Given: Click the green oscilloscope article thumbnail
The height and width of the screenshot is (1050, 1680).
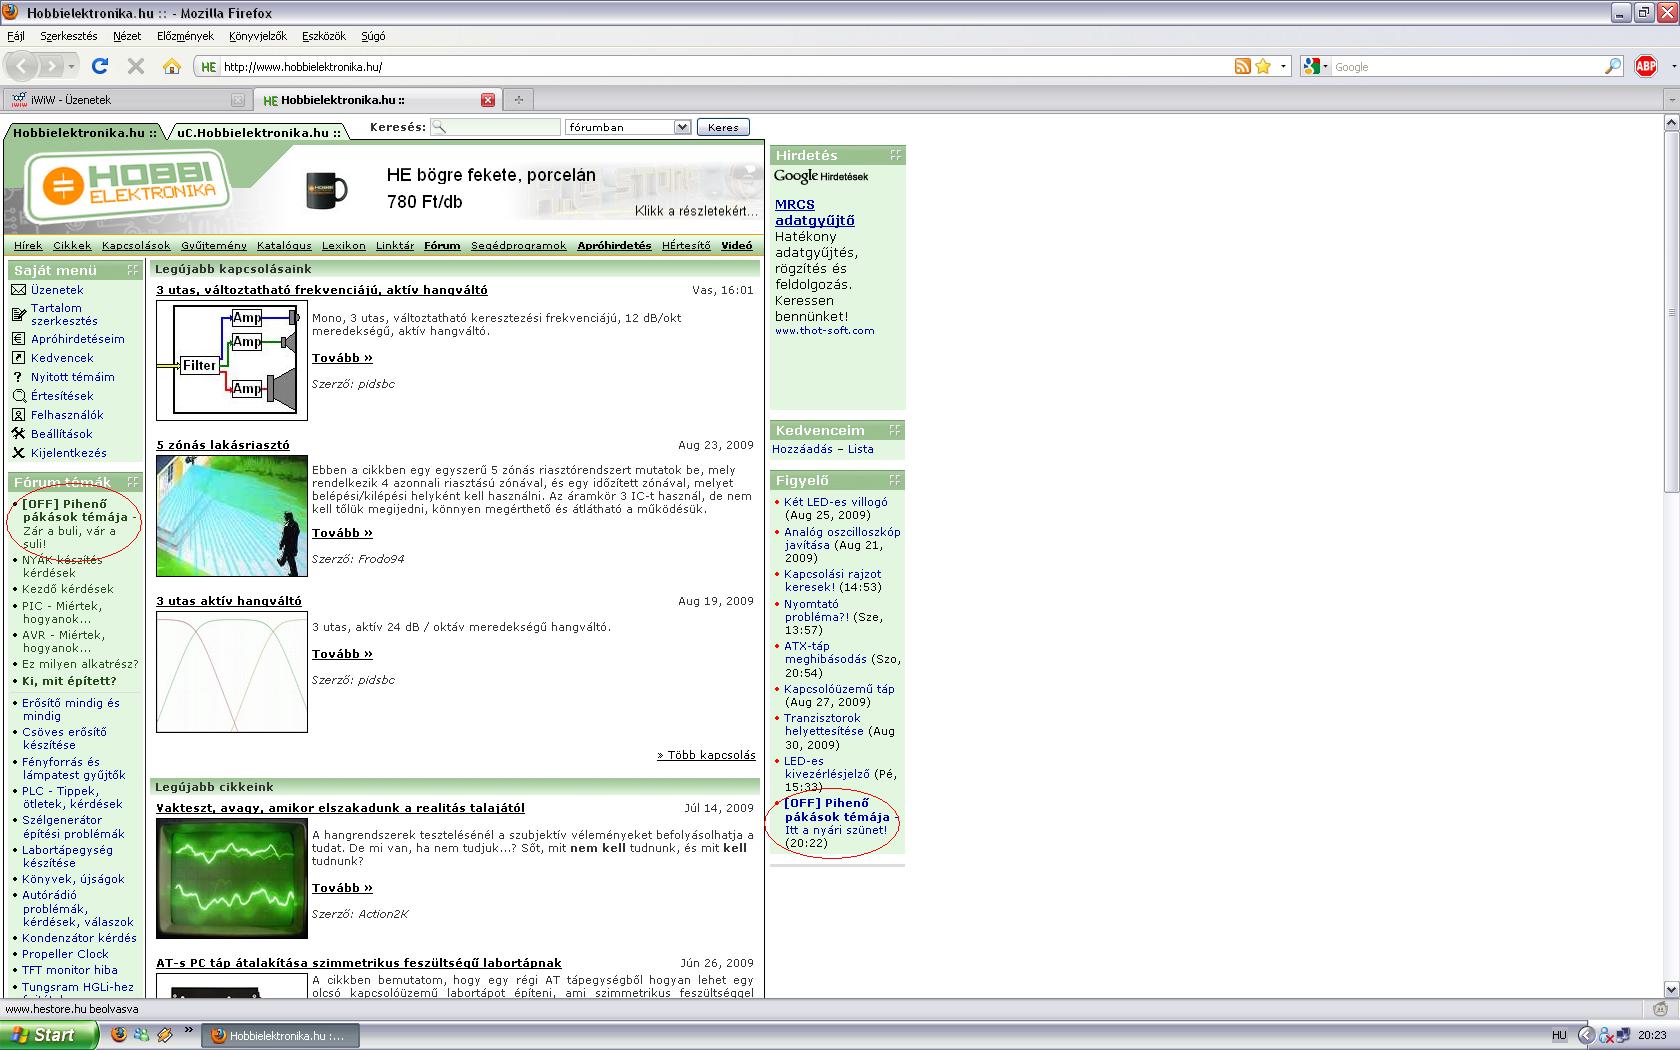Looking at the screenshot, I should pyautogui.click(x=232, y=878).
